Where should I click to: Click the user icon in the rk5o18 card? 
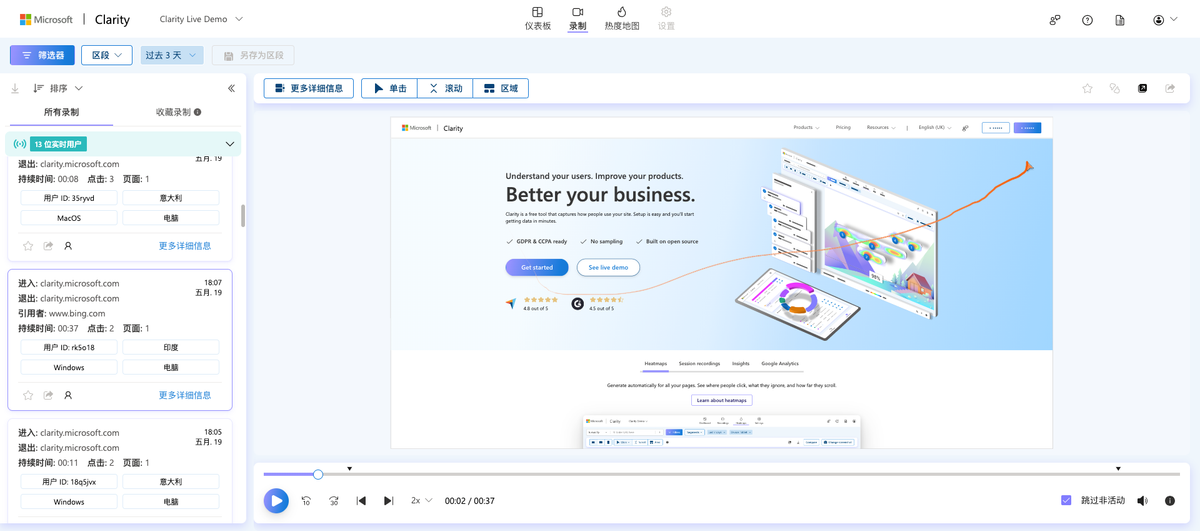68,395
